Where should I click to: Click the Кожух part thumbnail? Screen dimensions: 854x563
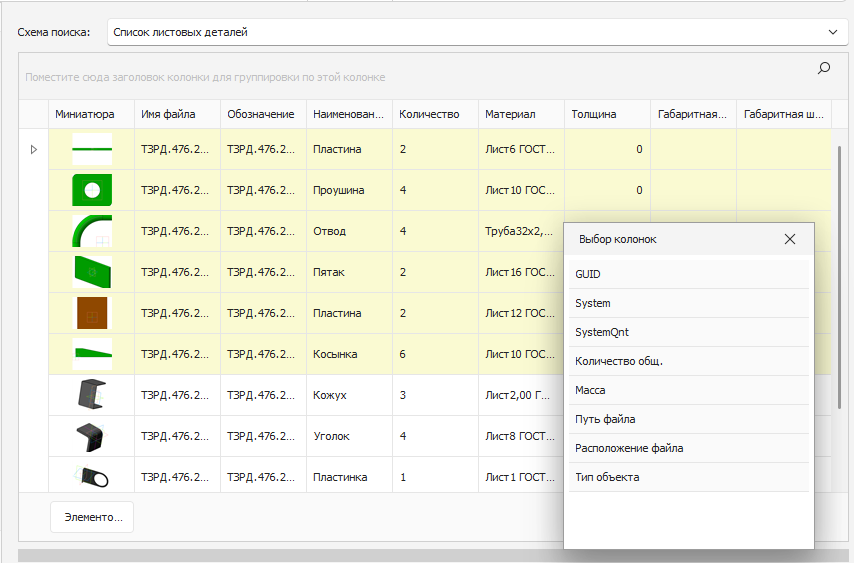(x=92, y=395)
